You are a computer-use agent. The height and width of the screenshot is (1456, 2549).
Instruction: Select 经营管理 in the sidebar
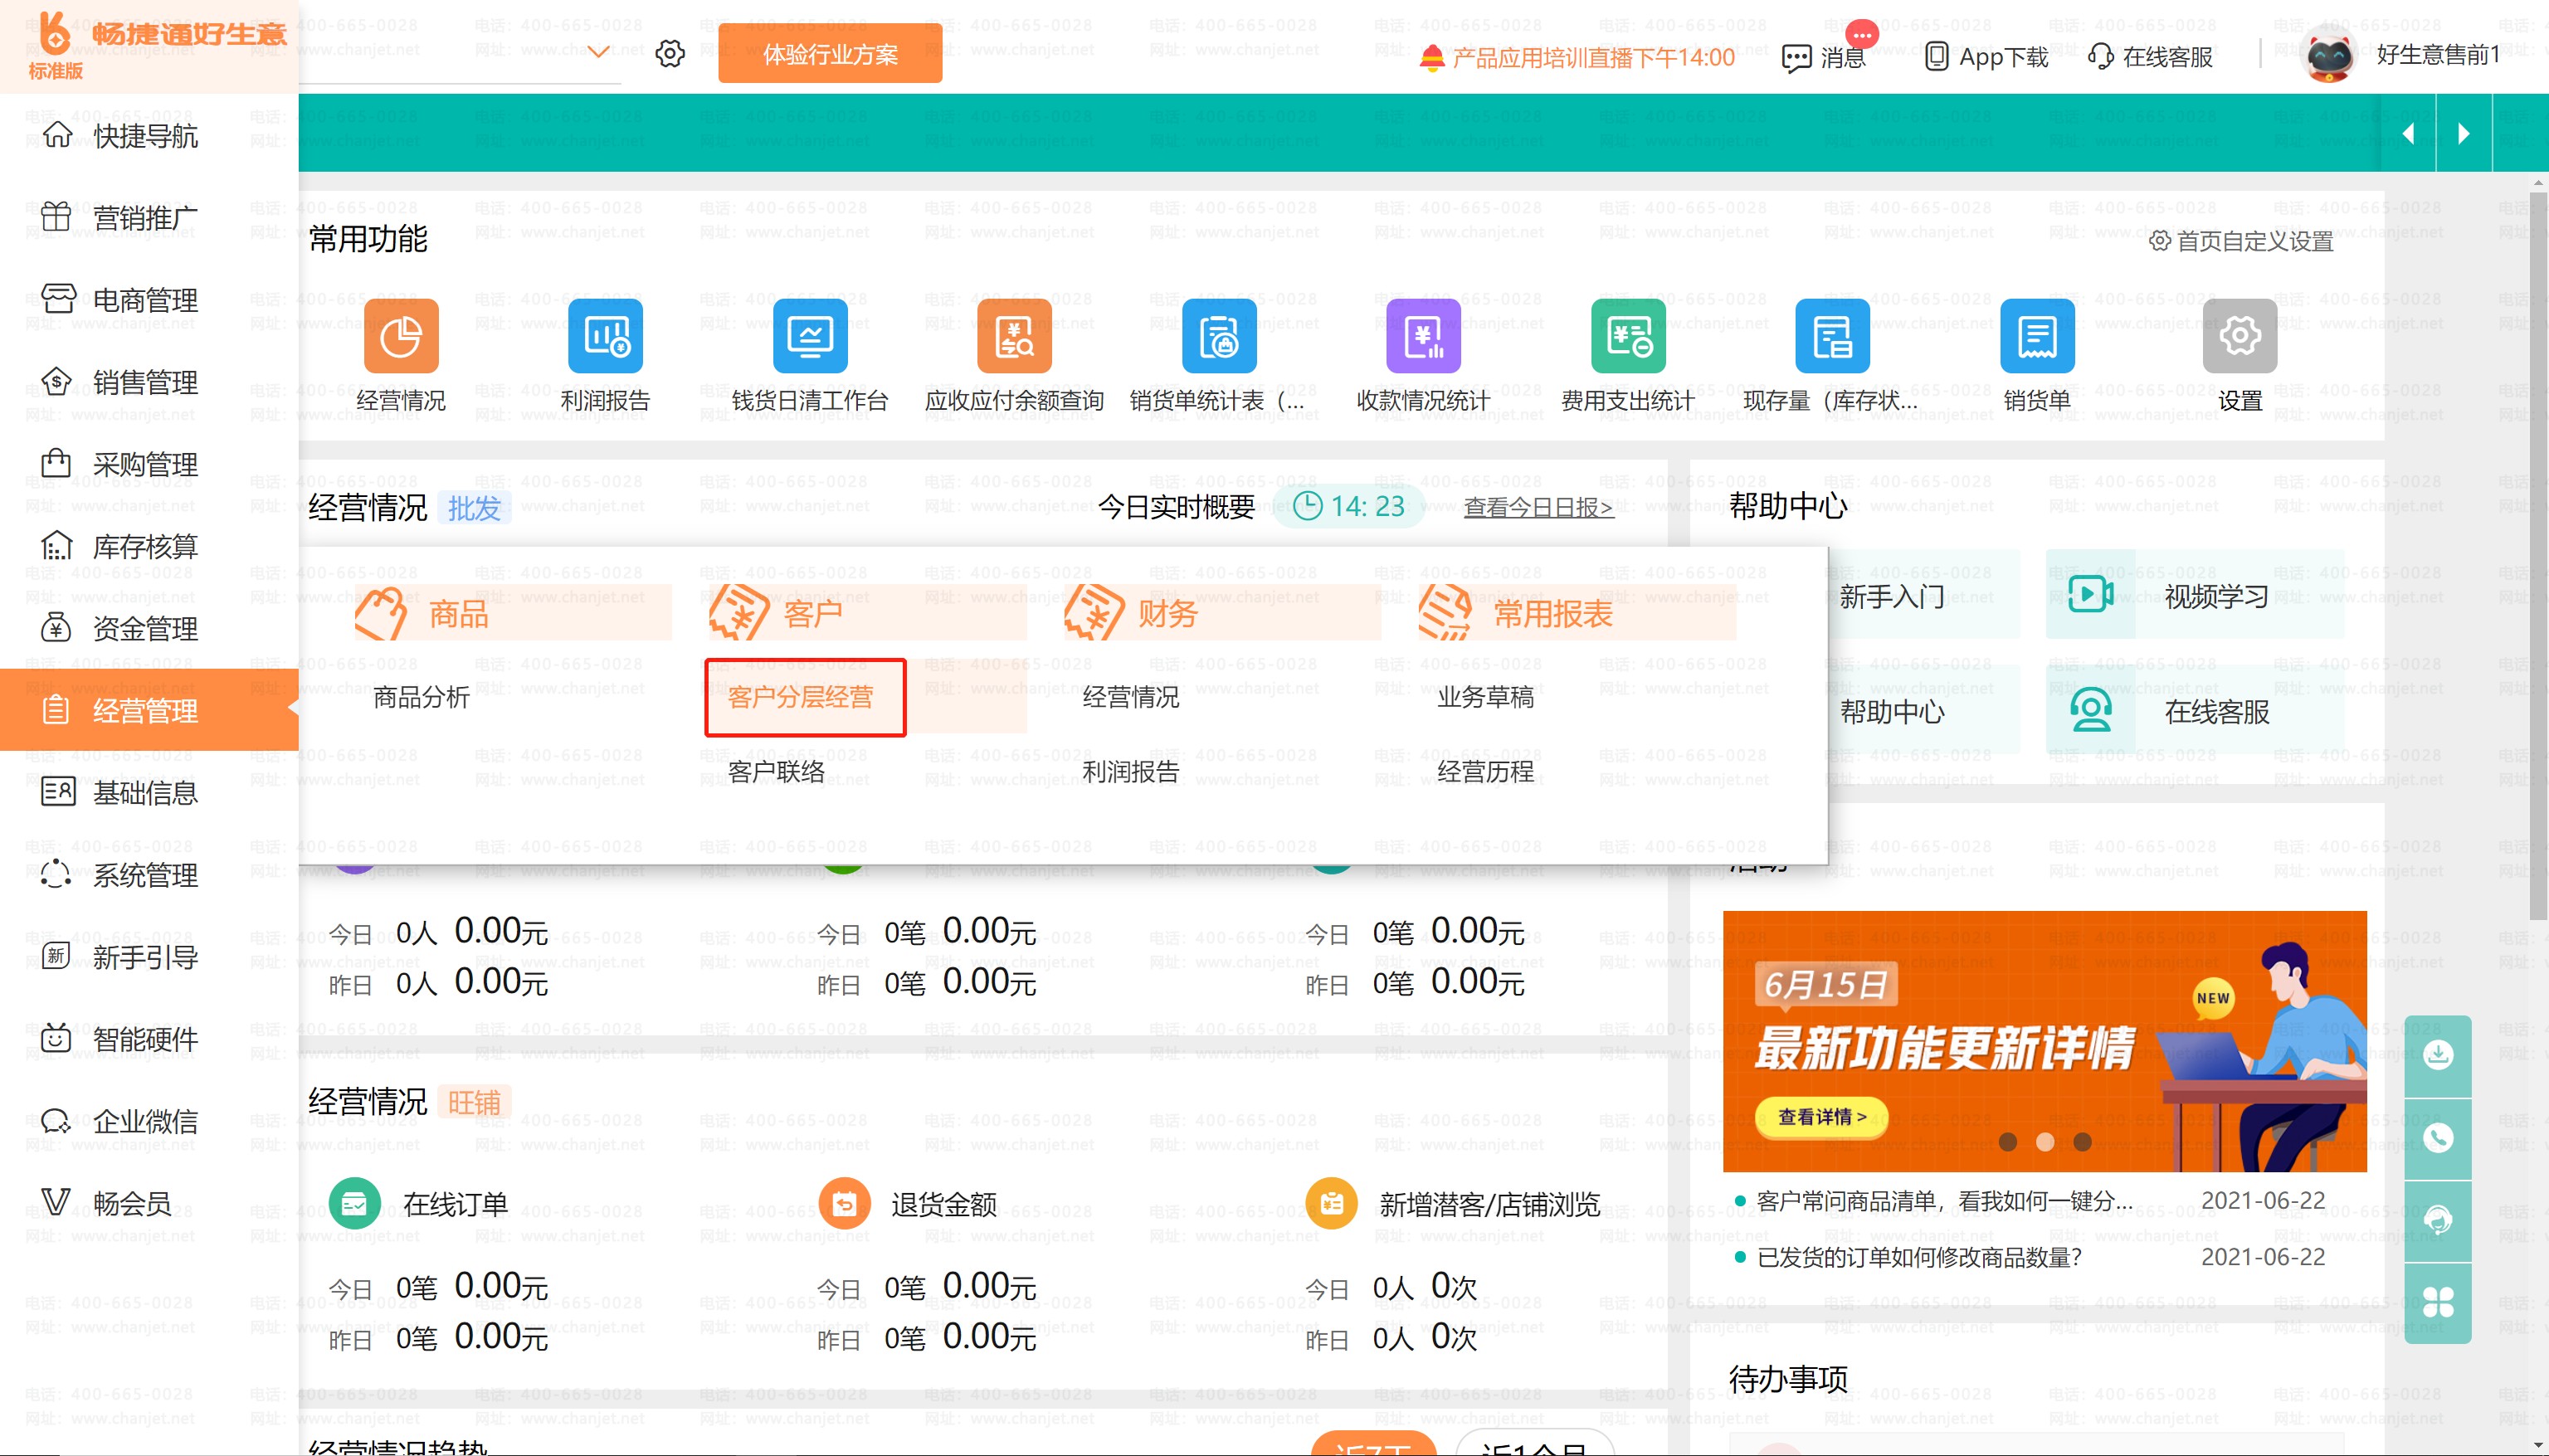click(149, 710)
